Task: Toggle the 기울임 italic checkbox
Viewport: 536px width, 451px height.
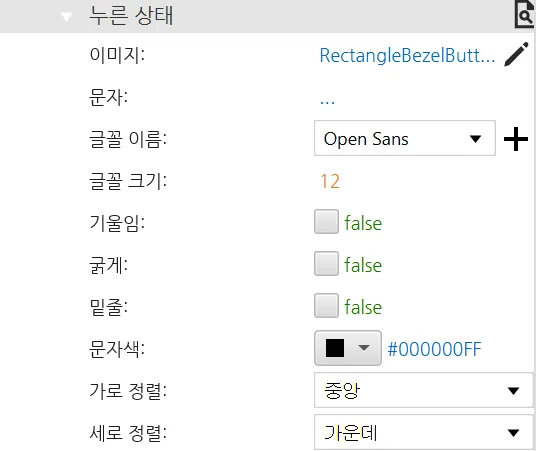Action: (326, 222)
